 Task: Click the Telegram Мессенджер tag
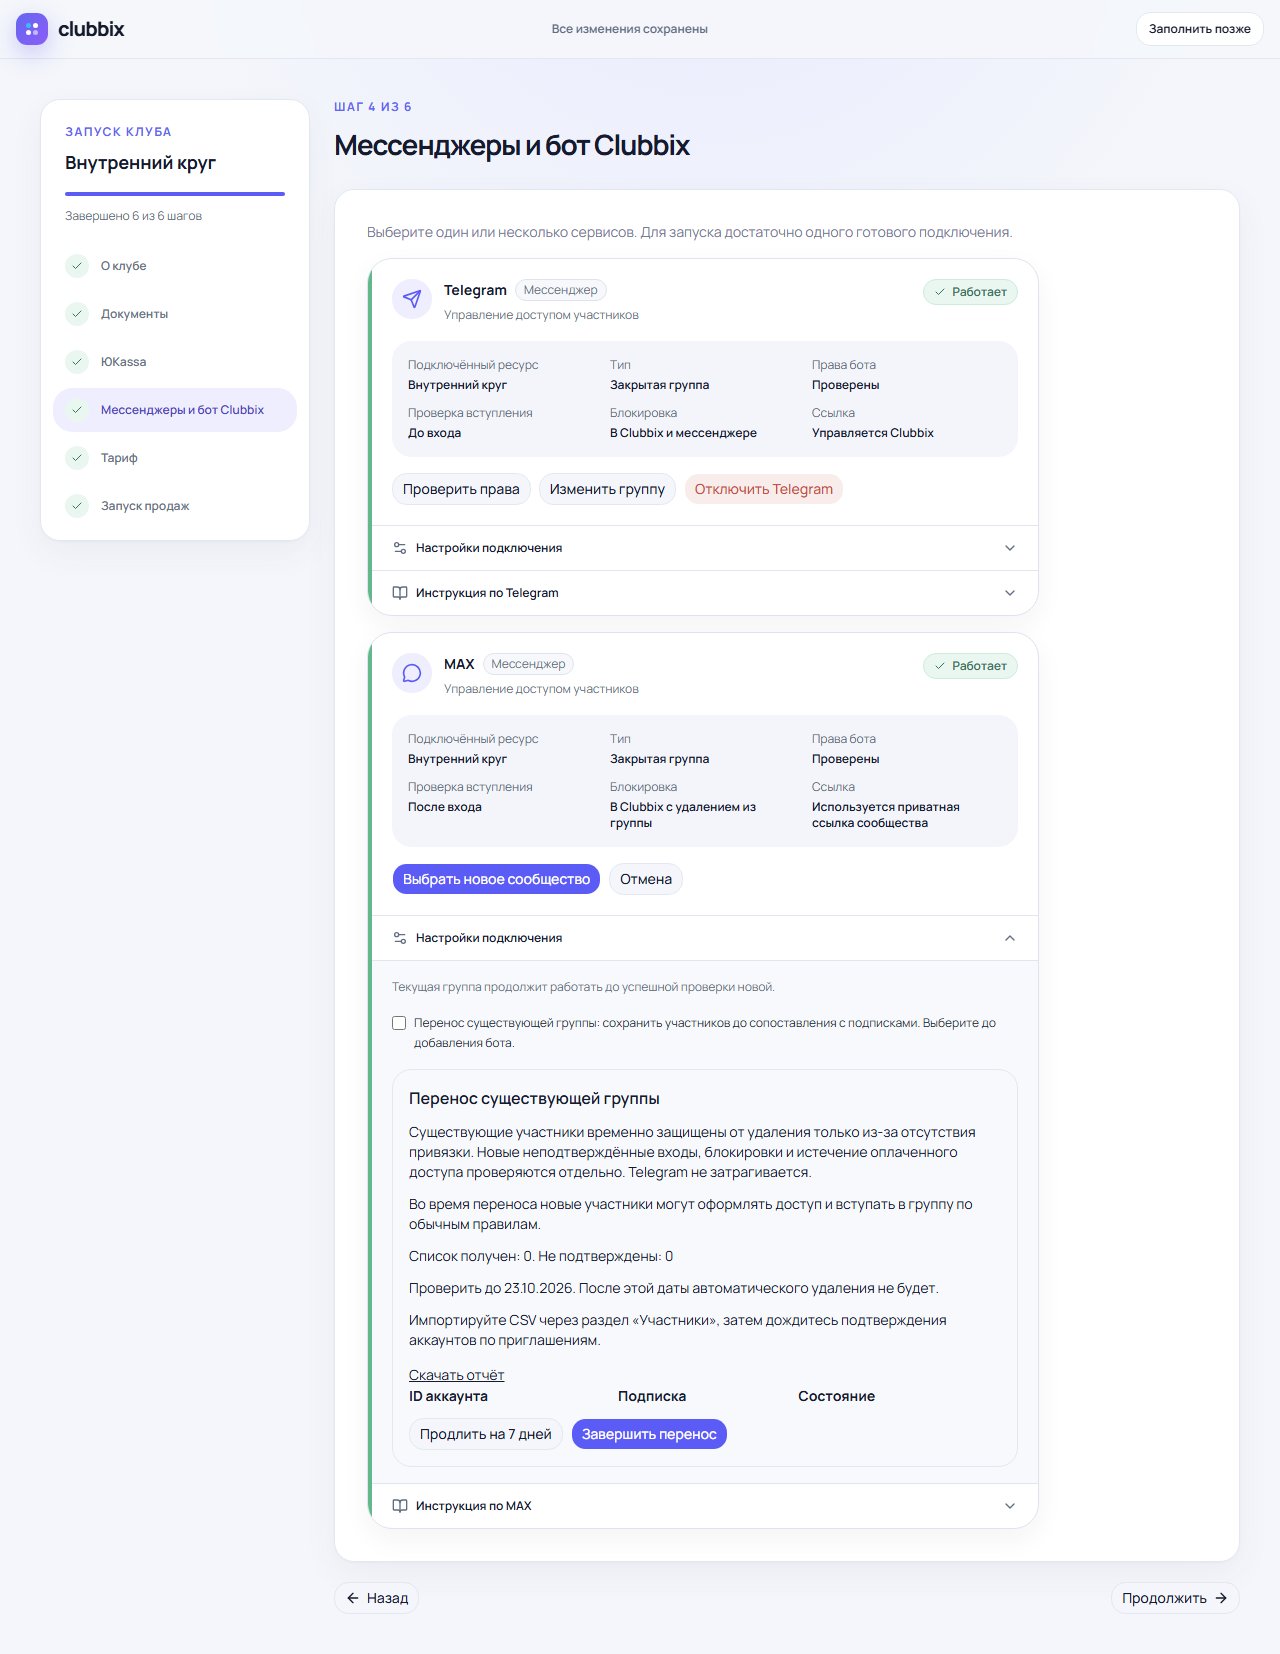(x=561, y=290)
